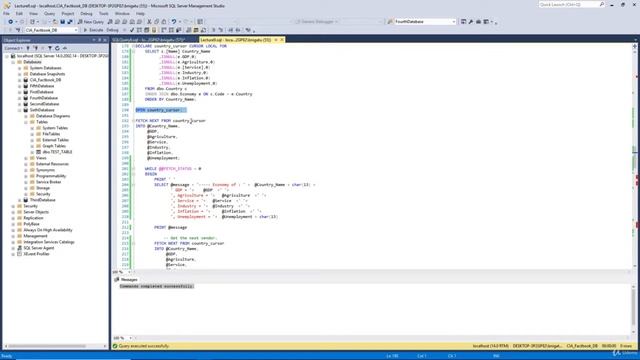Select the Integration Services Catalogs node

coord(49,242)
